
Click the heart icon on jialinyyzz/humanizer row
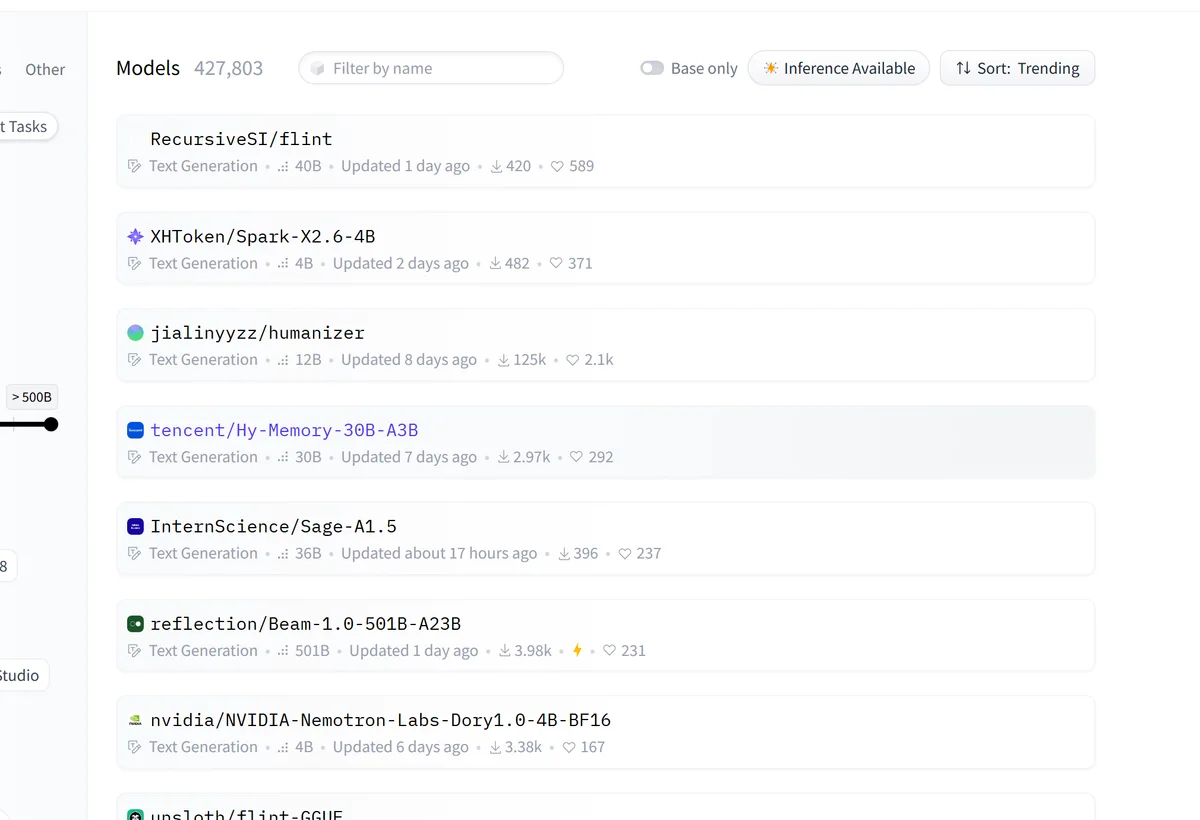point(573,360)
